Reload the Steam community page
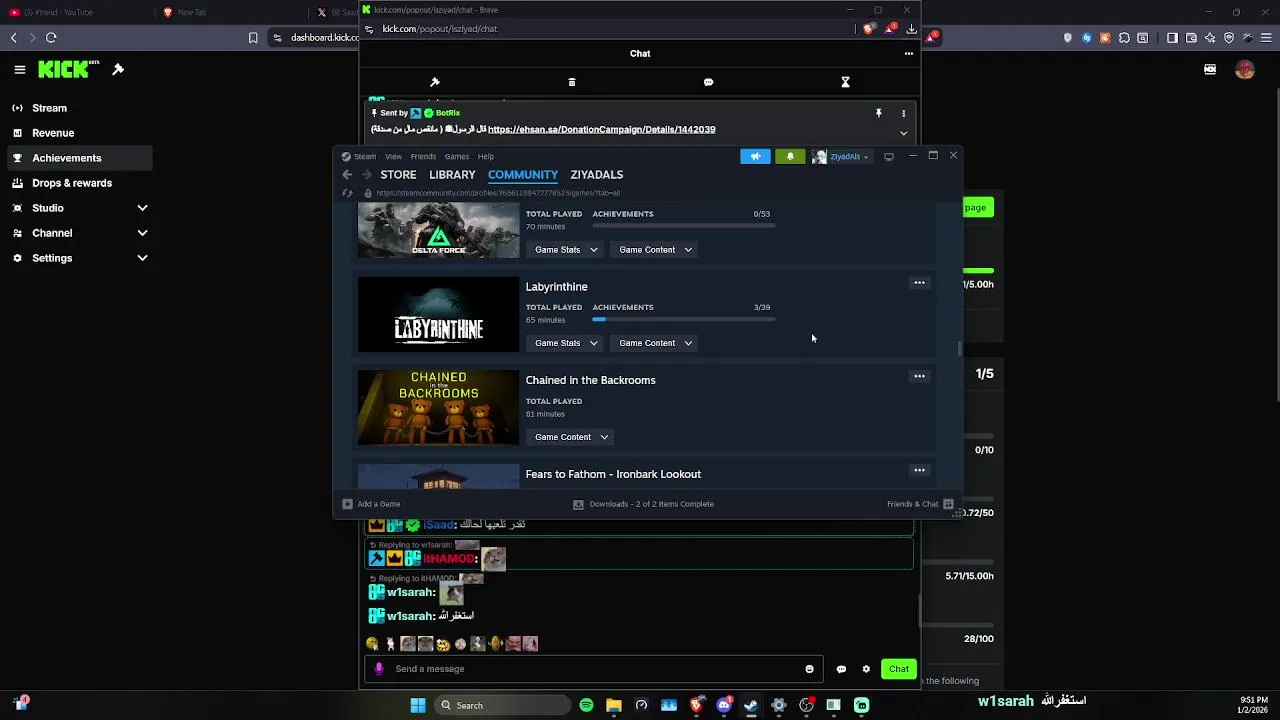 (x=347, y=193)
